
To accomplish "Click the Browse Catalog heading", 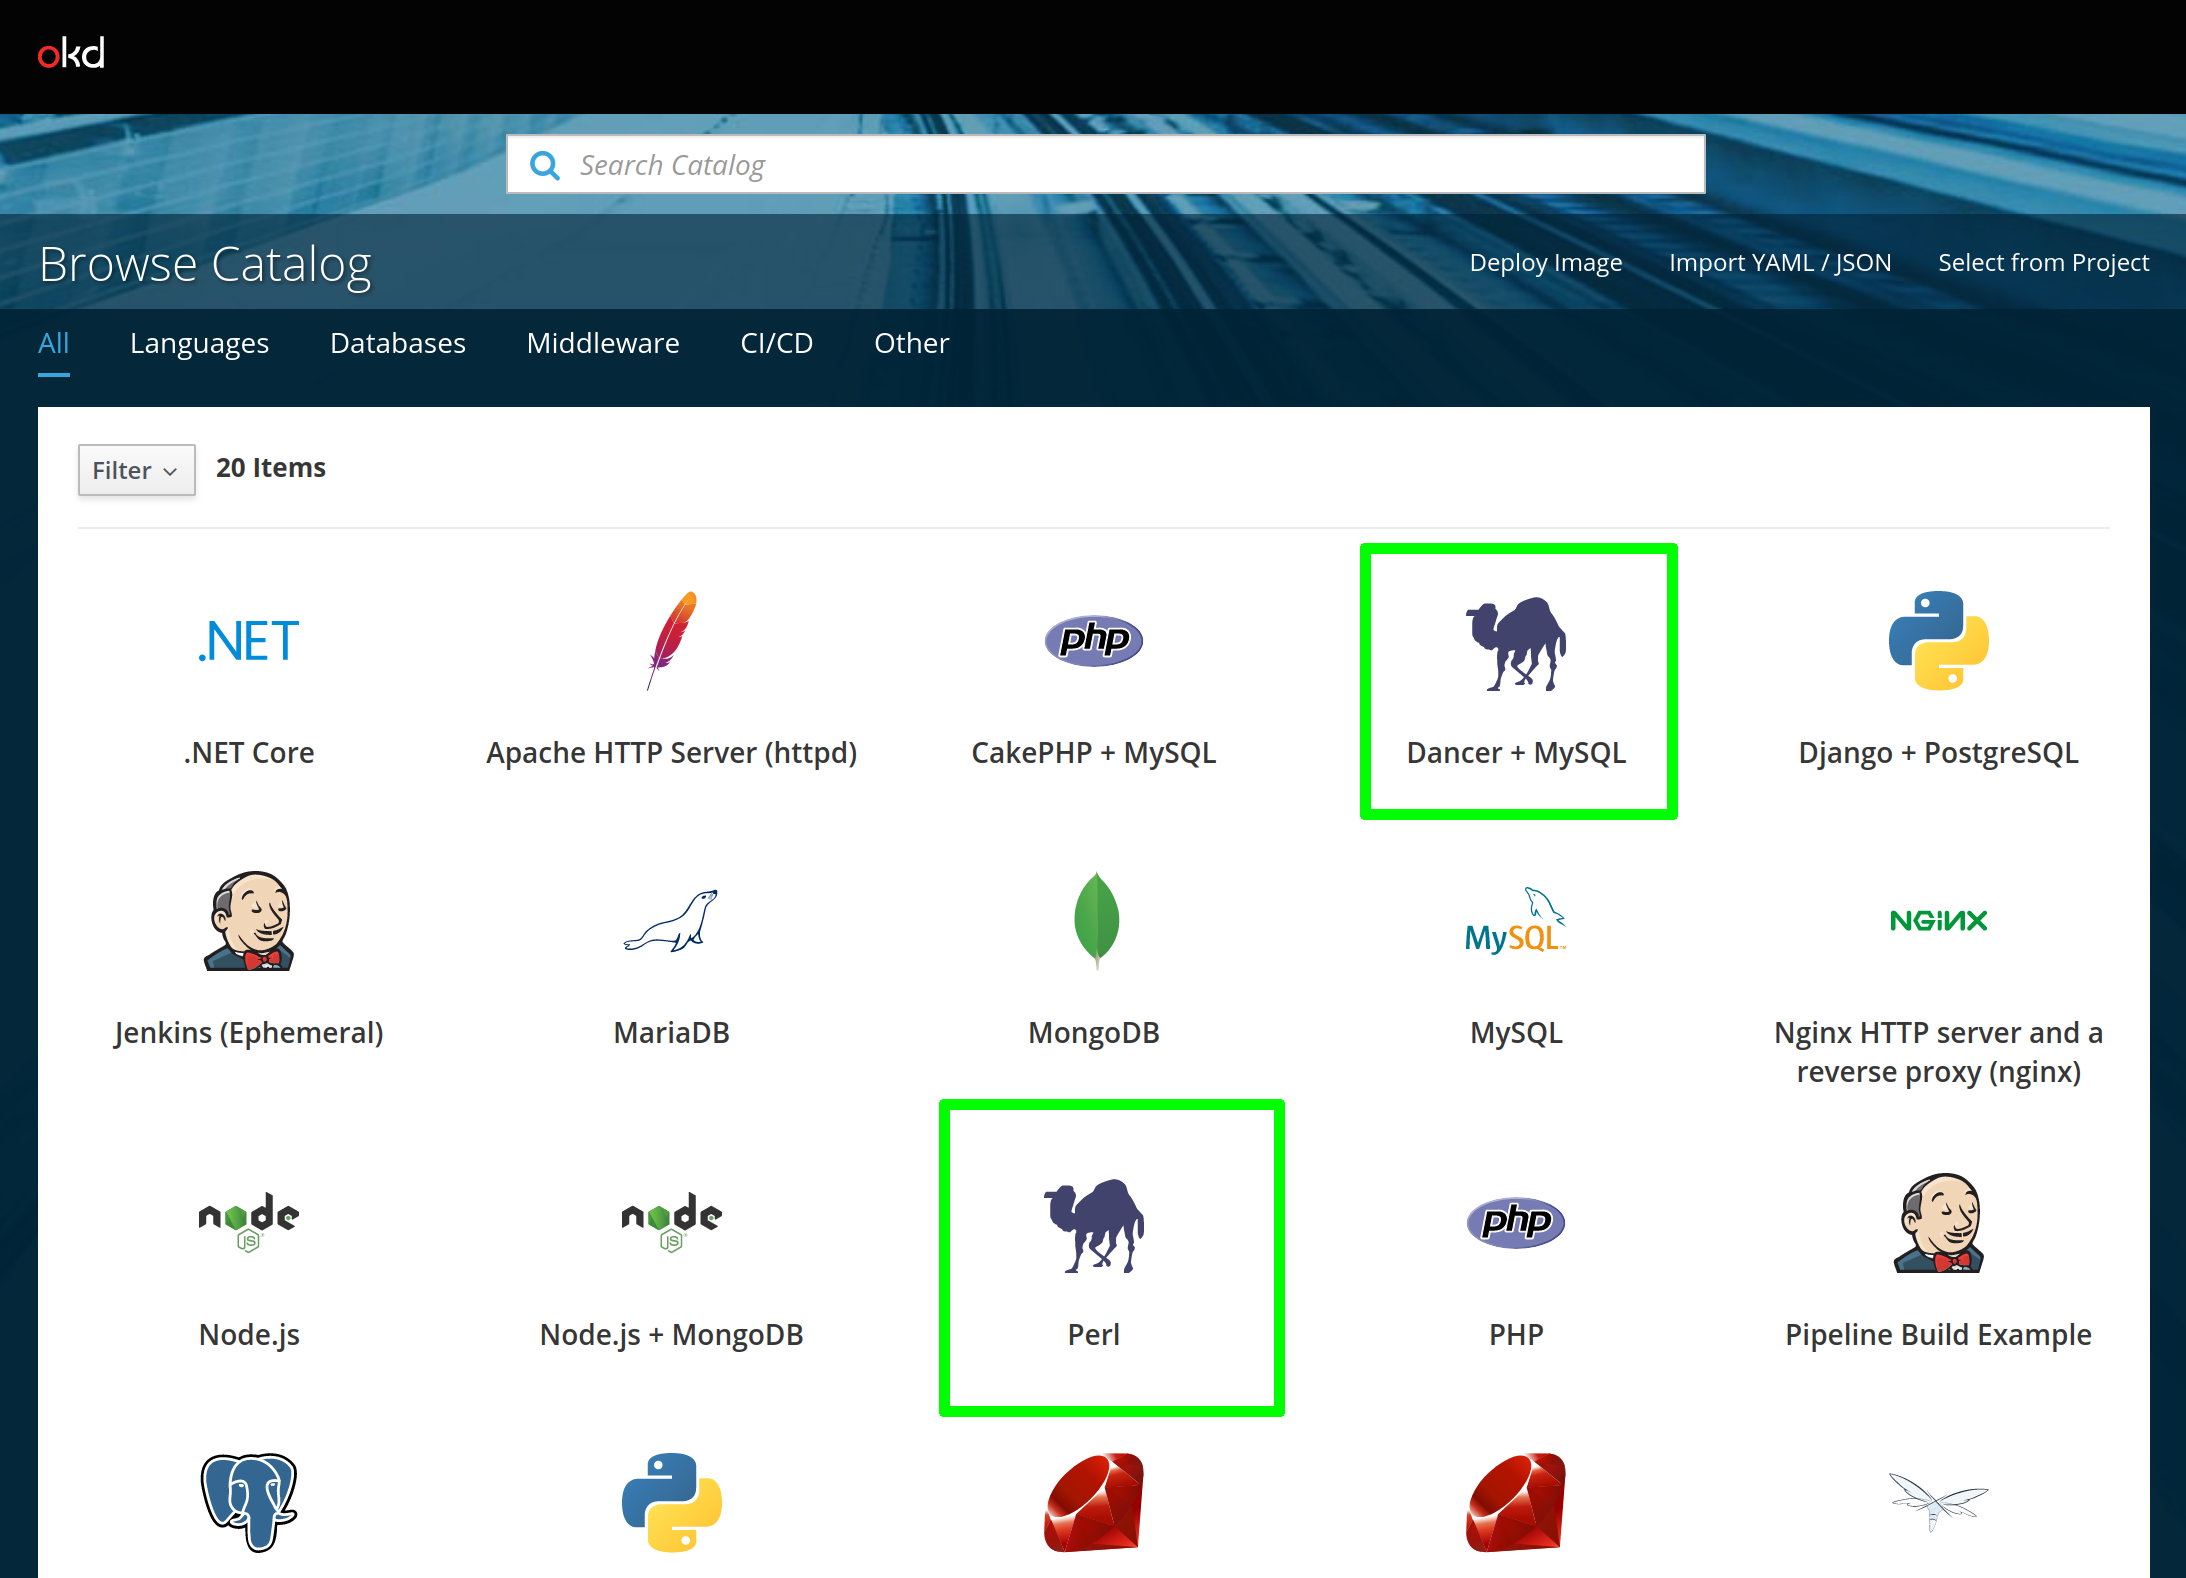I will (205, 265).
